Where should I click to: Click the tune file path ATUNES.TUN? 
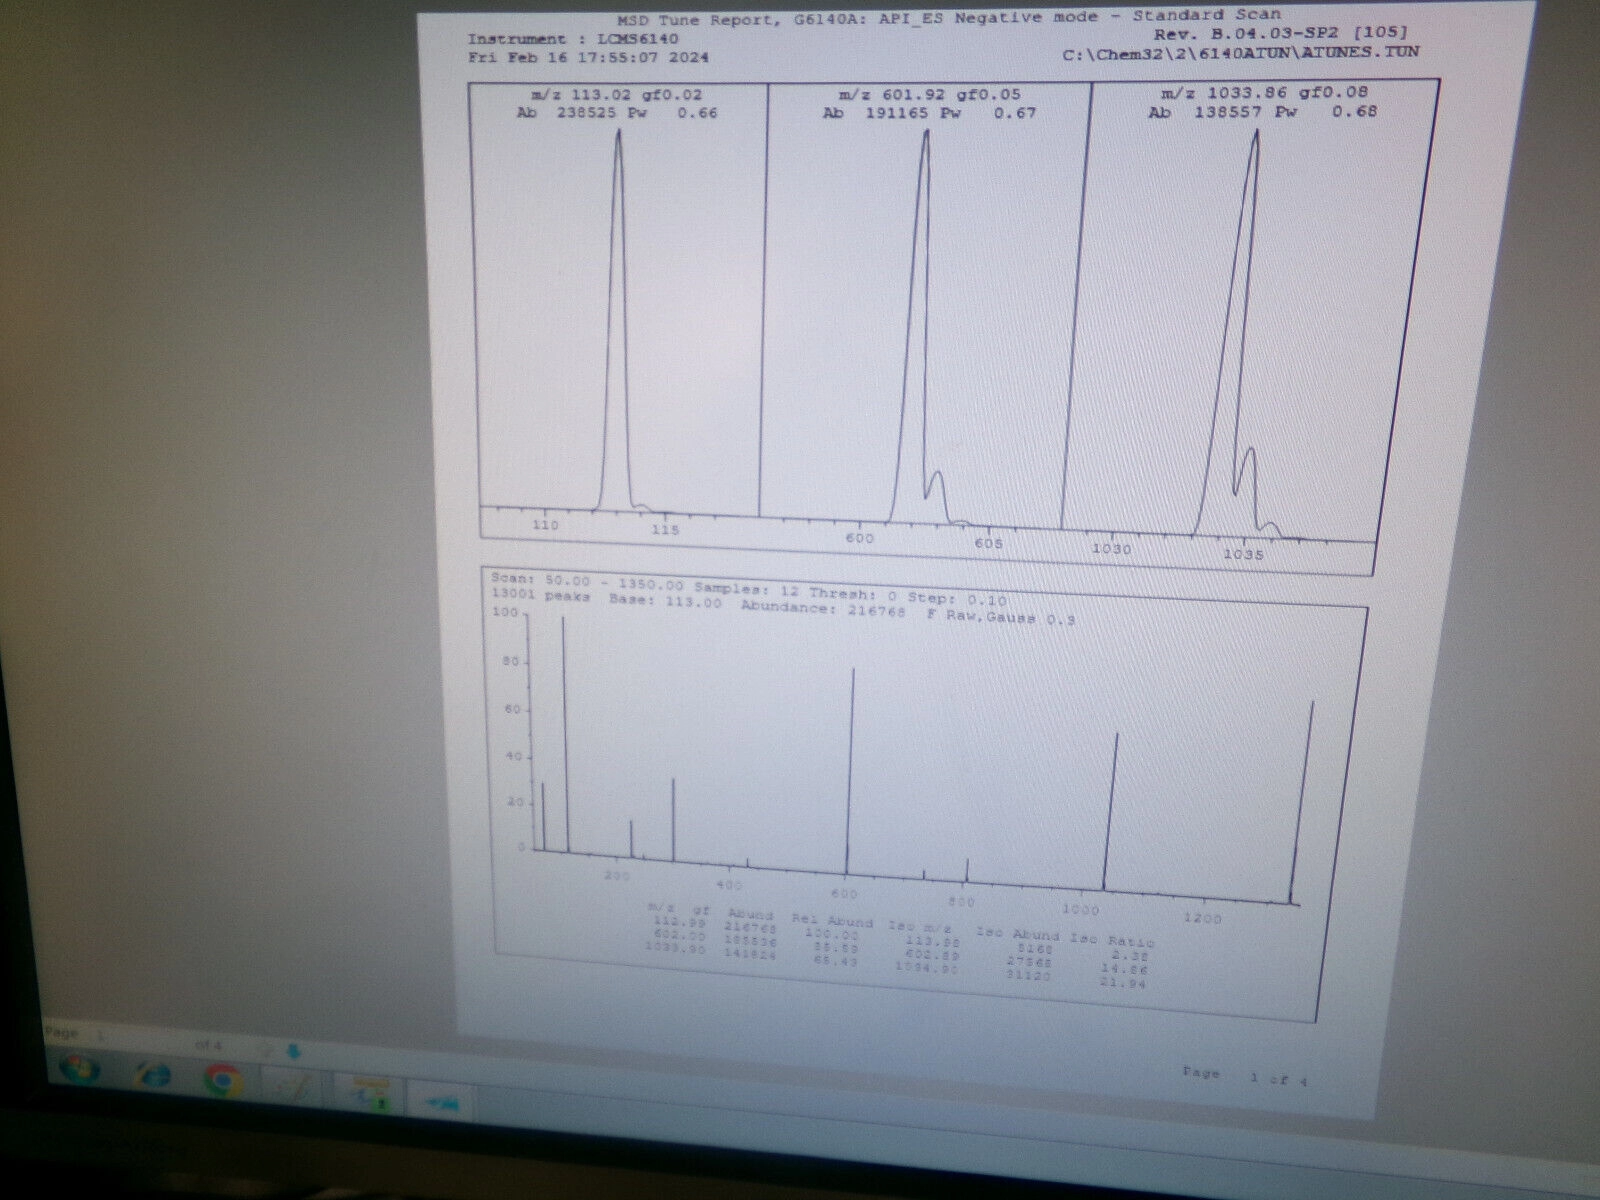coord(1240,52)
